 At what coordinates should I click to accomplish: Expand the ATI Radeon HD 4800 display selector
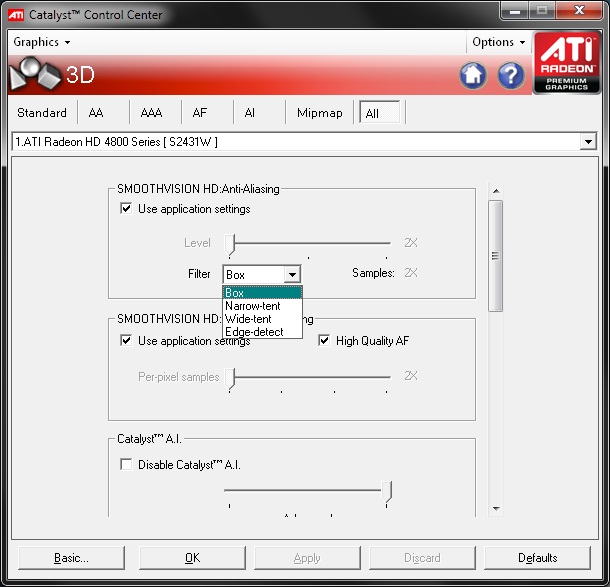tap(588, 142)
